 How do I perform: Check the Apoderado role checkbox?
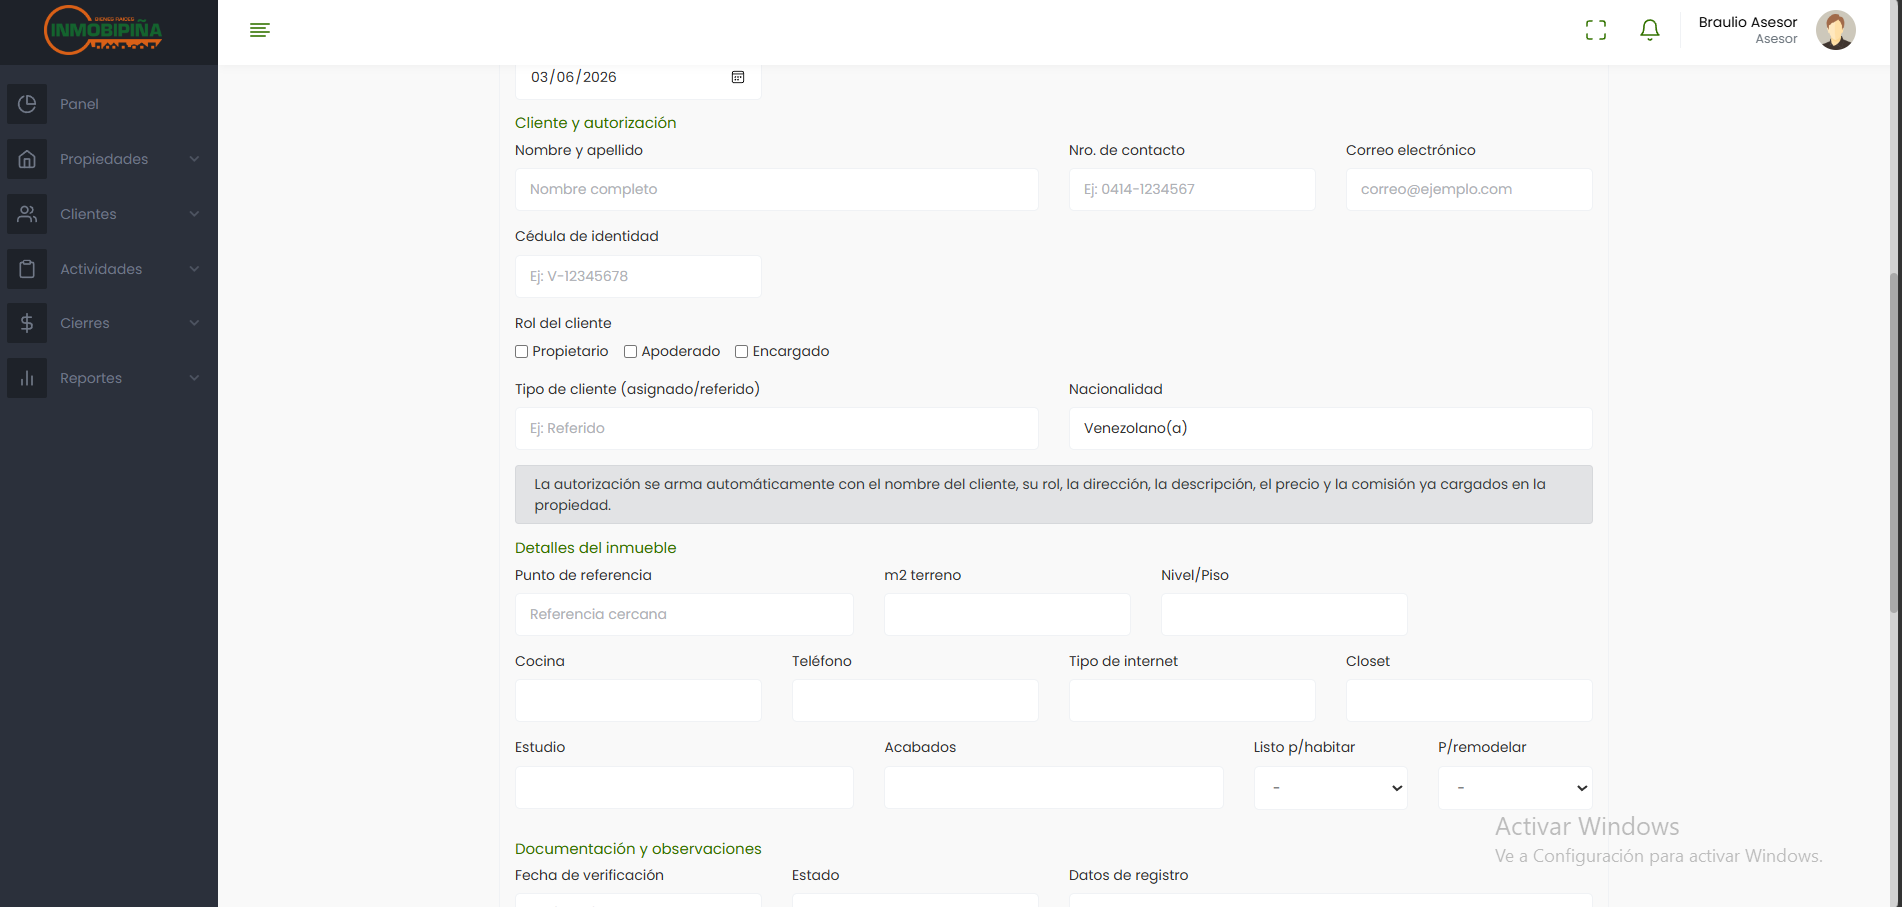click(x=630, y=352)
